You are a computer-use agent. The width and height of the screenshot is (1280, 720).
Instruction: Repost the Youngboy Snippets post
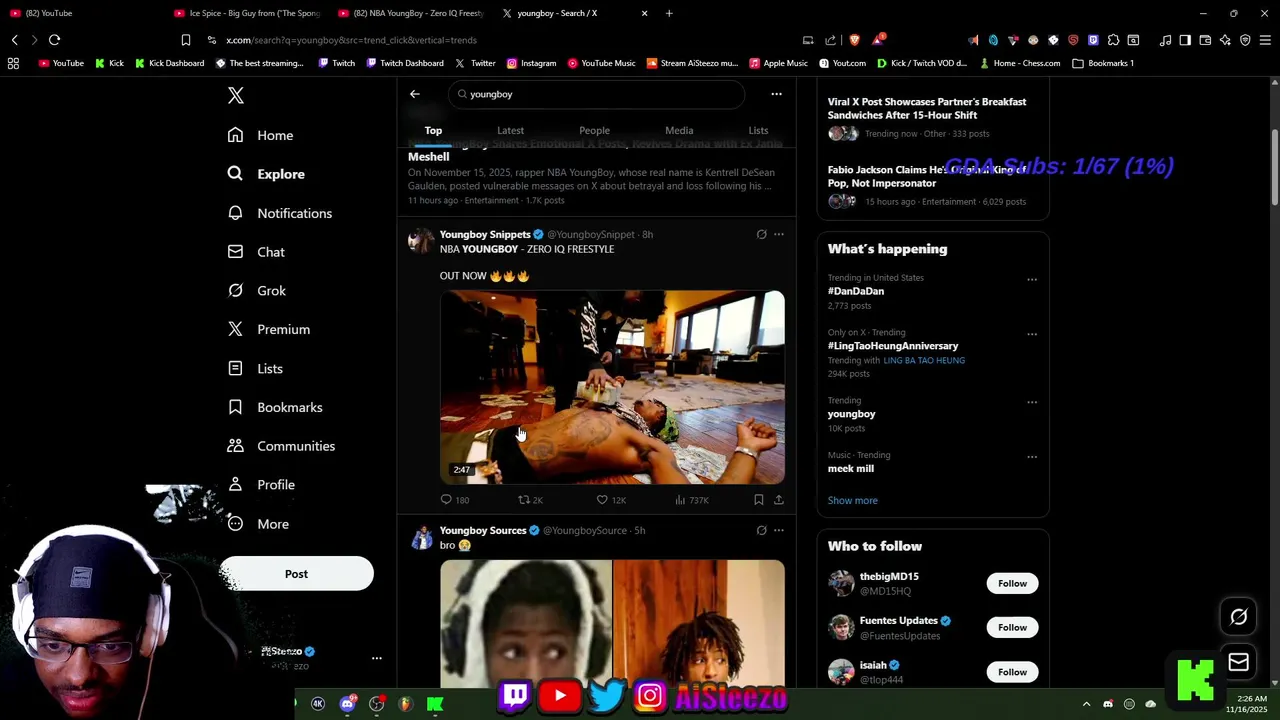tap(530, 500)
